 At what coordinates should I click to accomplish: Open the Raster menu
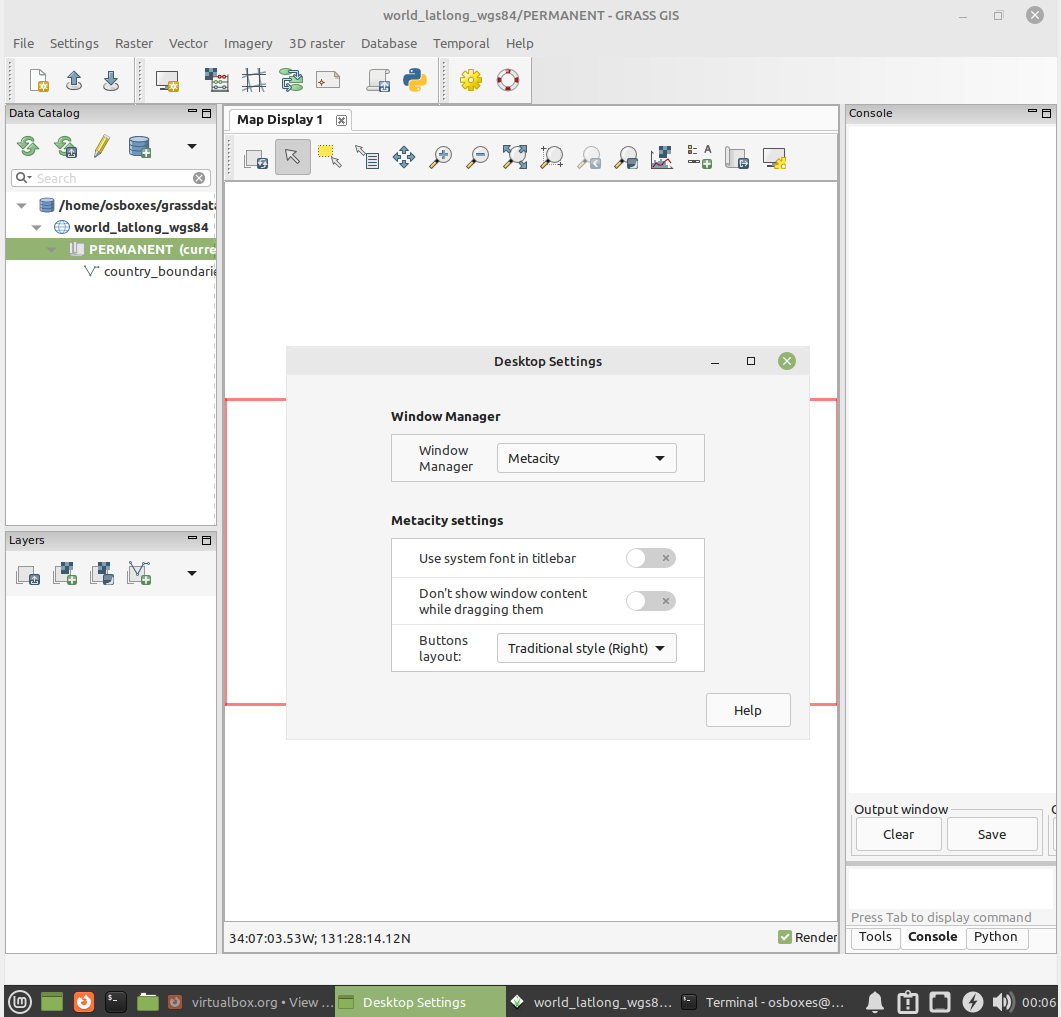click(x=134, y=43)
